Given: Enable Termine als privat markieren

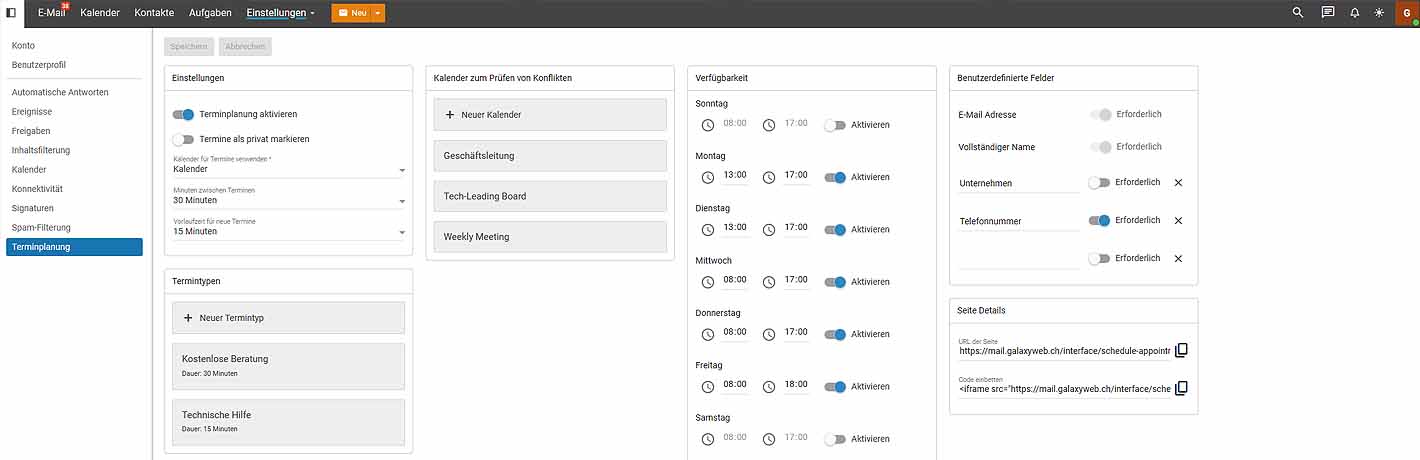Looking at the screenshot, I should point(183,139).
